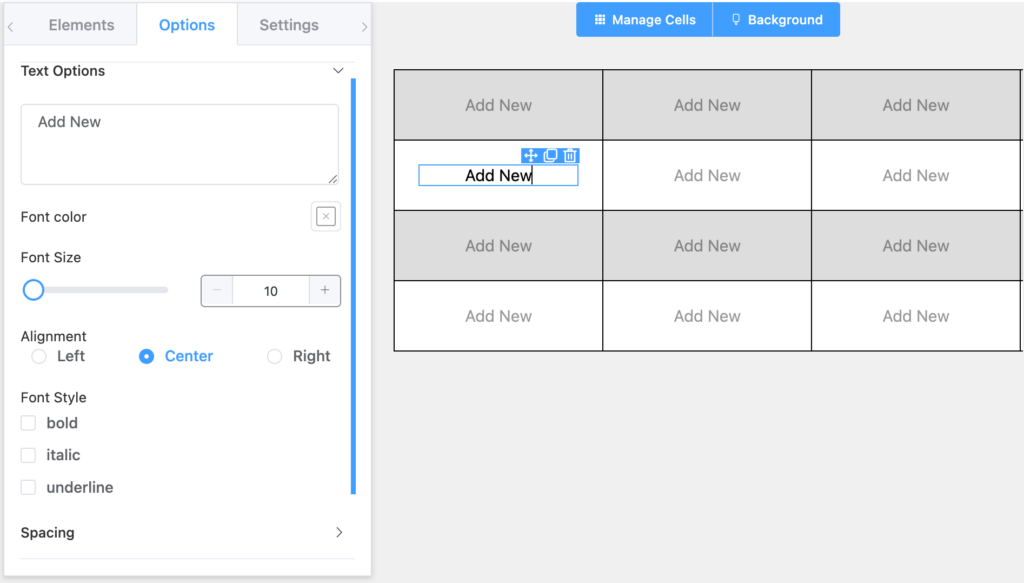Select the second row, third column cell
1024x583 pixels.
pos(916,176)
